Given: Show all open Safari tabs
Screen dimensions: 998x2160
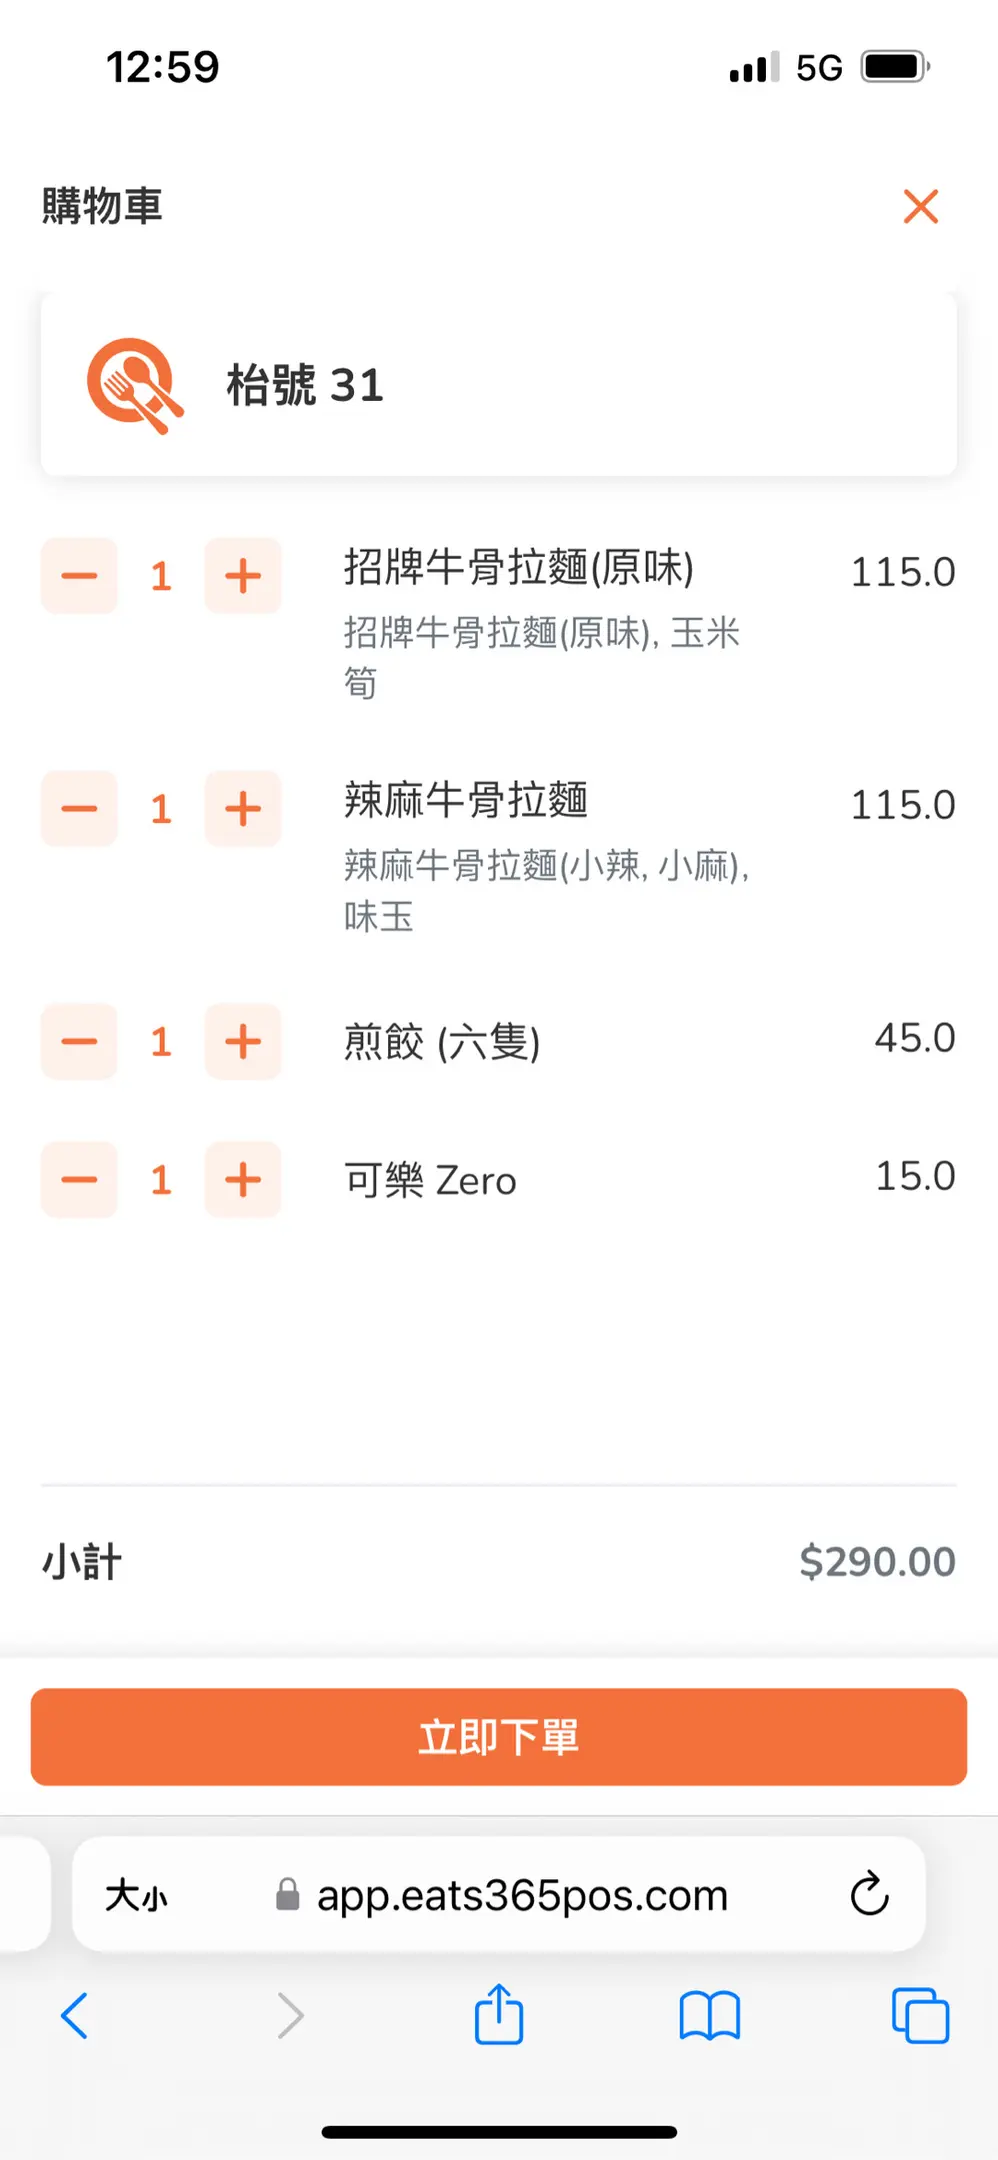Looking at the screenshot, I should [x=920, y=2015].
